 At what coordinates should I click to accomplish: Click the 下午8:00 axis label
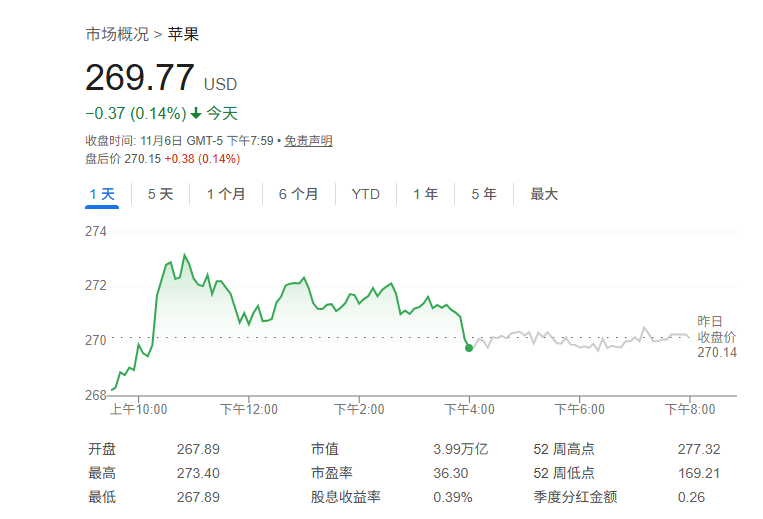tap(690, 410)
